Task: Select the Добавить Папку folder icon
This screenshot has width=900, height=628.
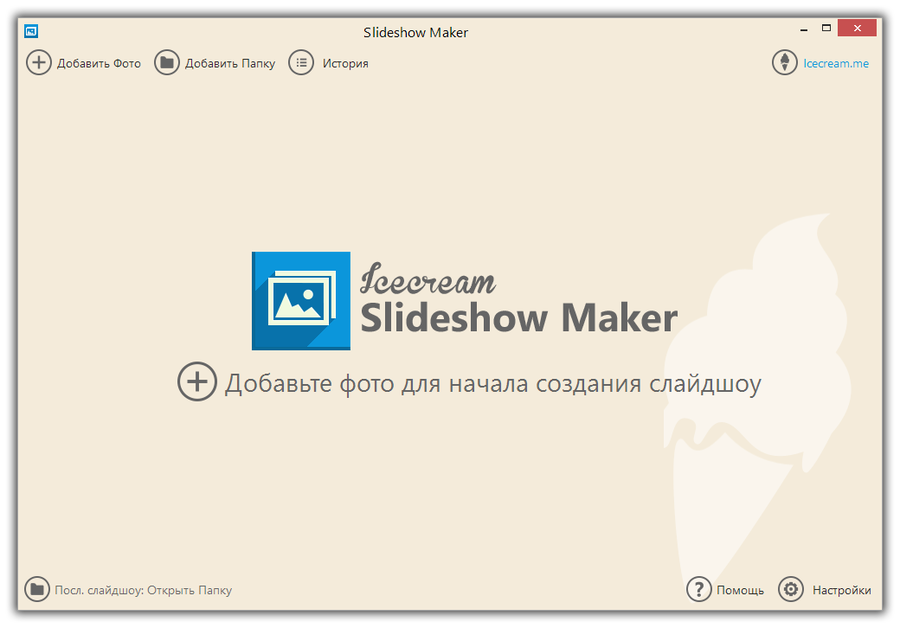Action: pyautogui.click(x=165, y=62)
